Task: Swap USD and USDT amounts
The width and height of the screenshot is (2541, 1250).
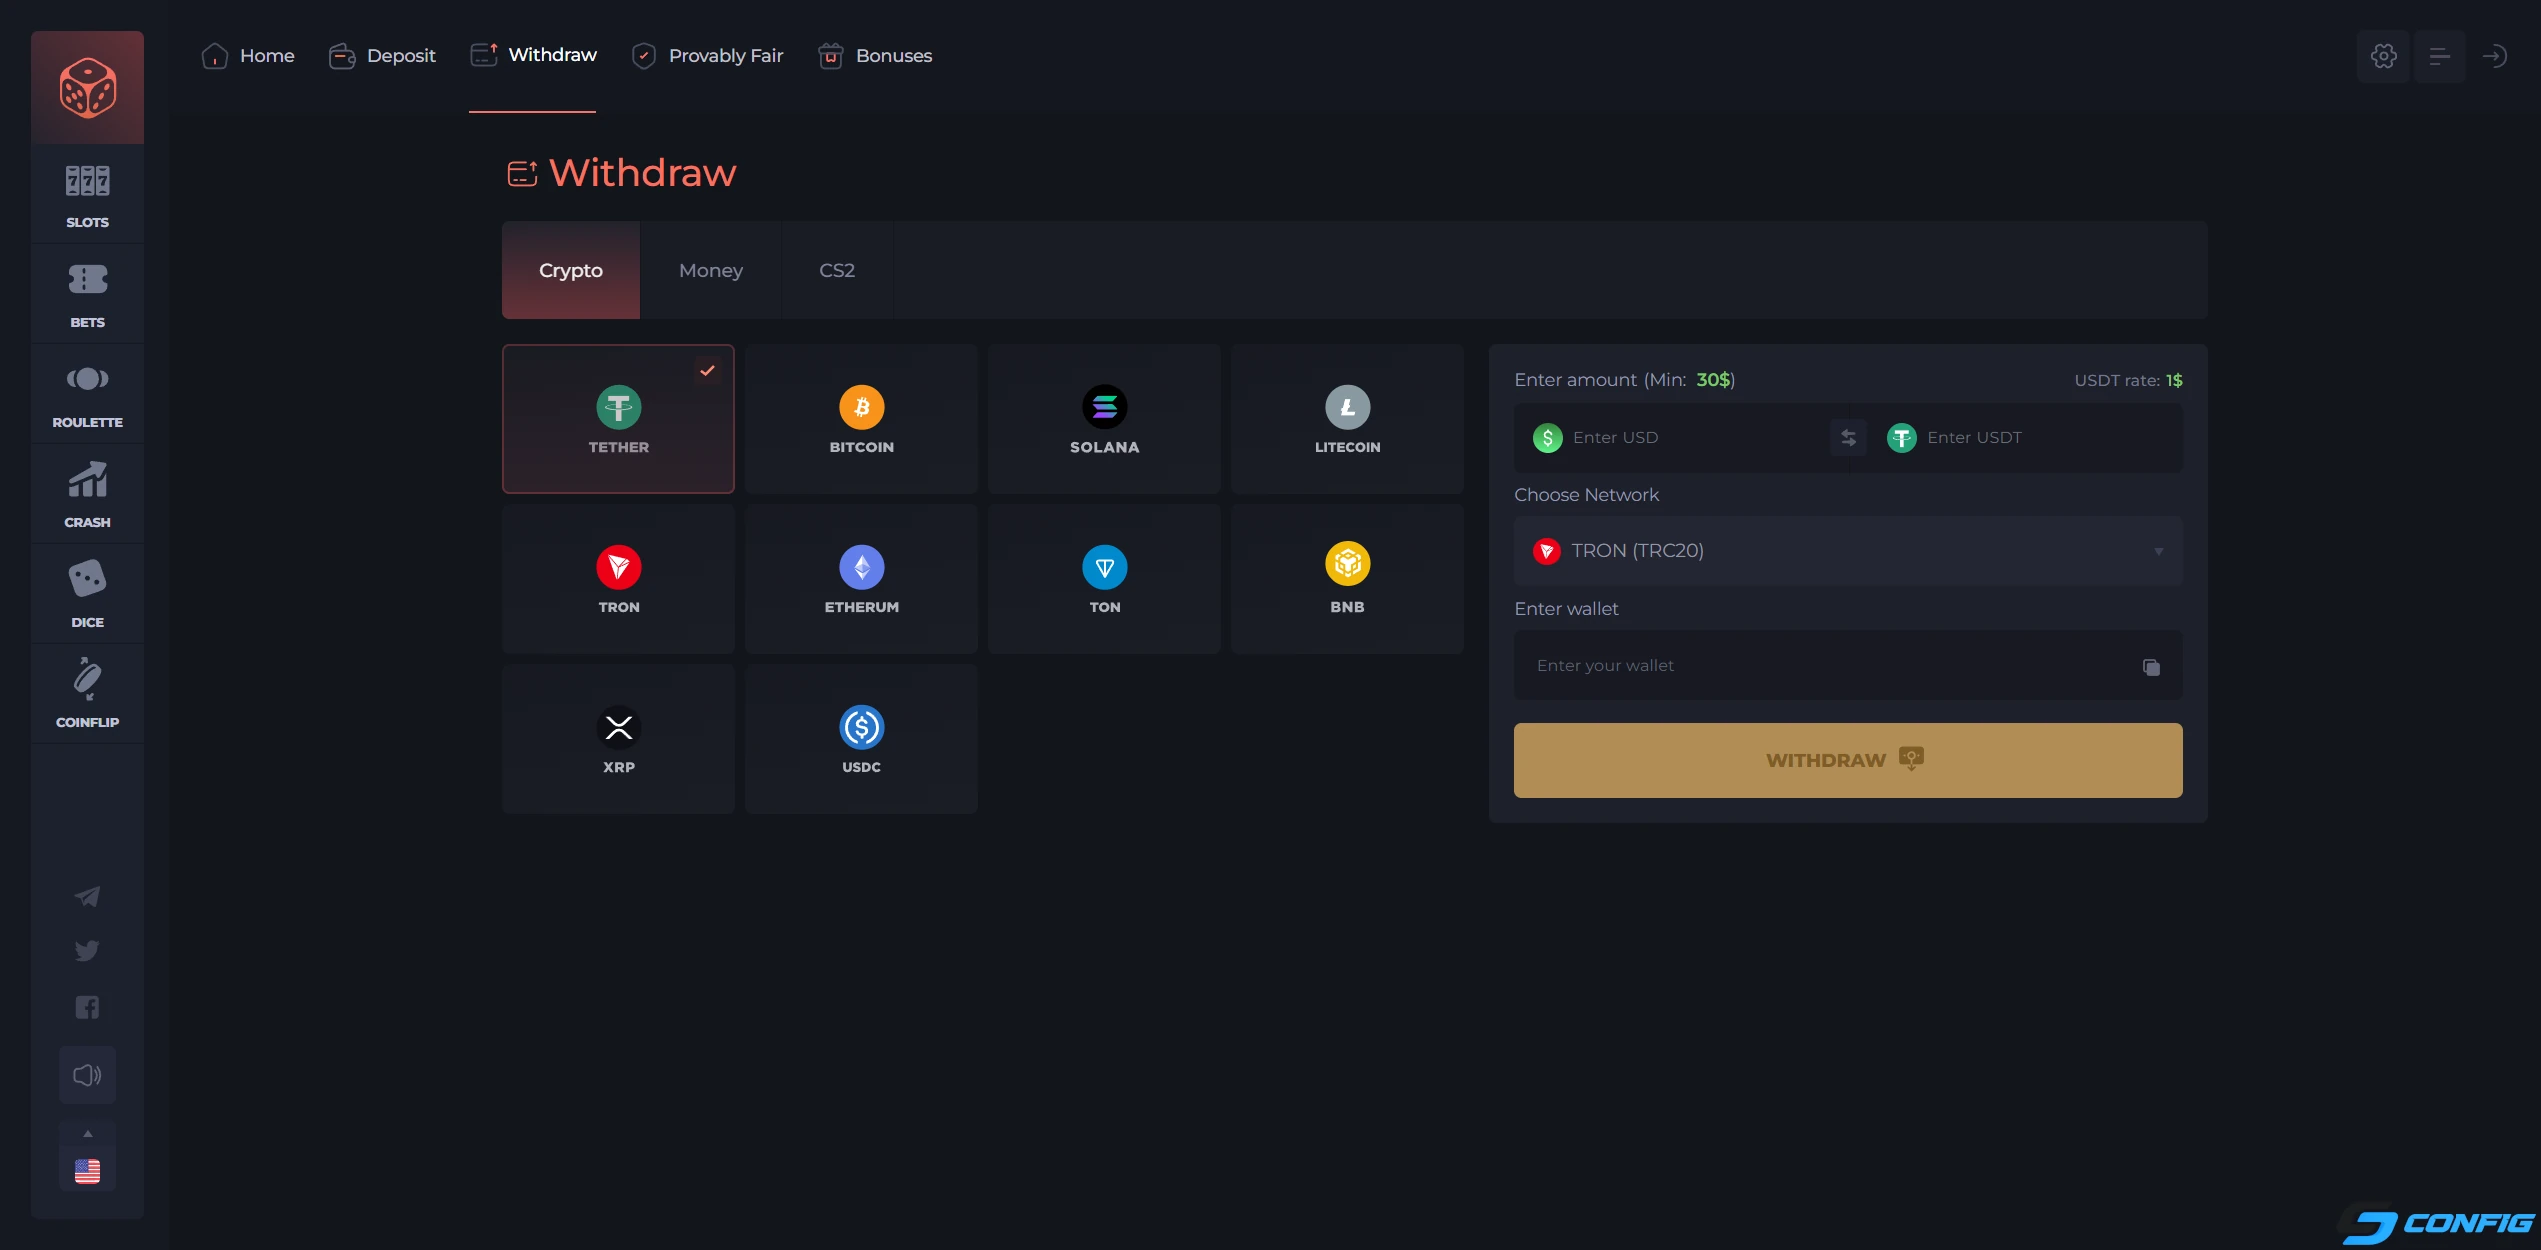Action: point(1847,437)
